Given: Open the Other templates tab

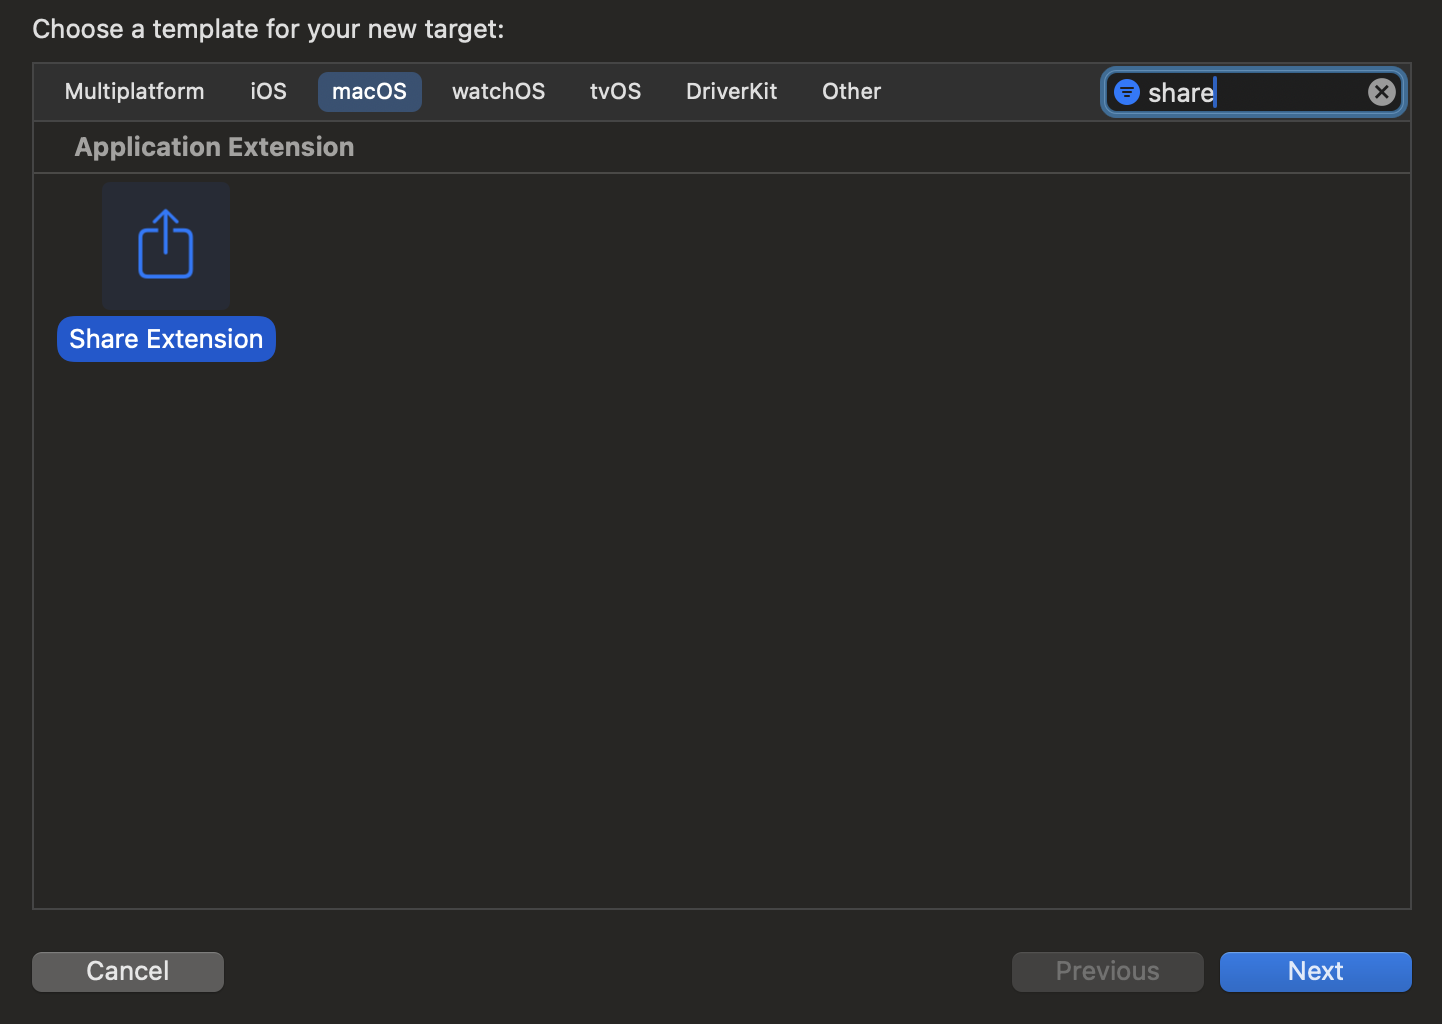Looking at the screenshot, I should (851, 91).
